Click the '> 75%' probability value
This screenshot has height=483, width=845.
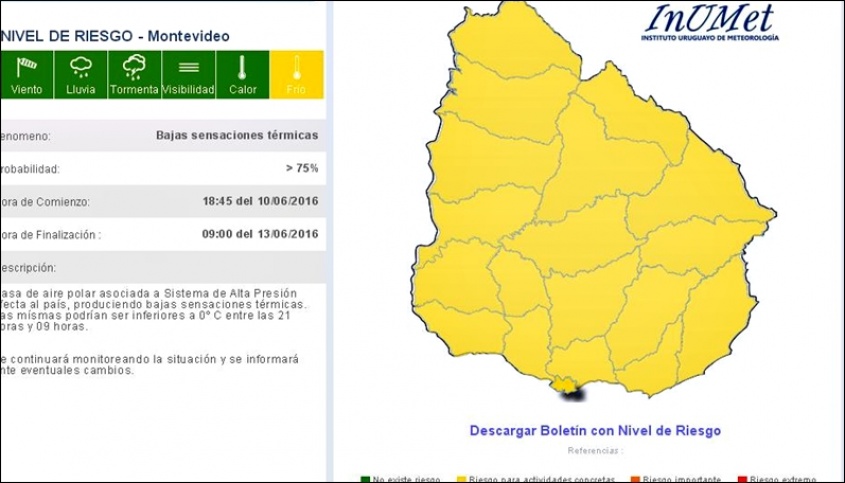pyautogui.click(x=301, y=168)
